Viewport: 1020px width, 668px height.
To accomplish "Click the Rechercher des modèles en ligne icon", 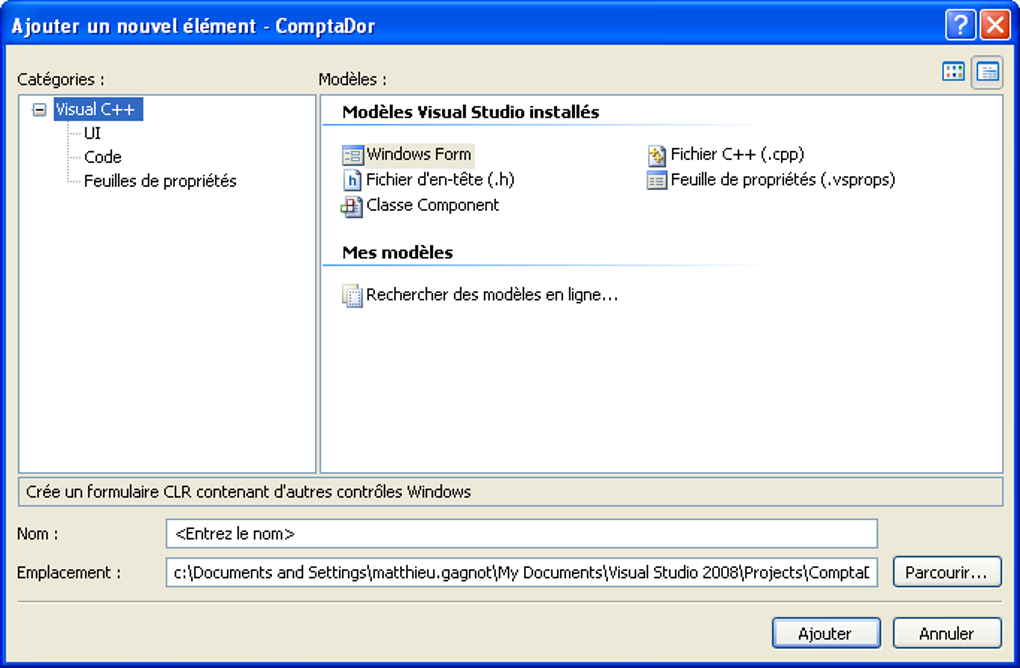I will pyautogui.click(x=352, y=296).
